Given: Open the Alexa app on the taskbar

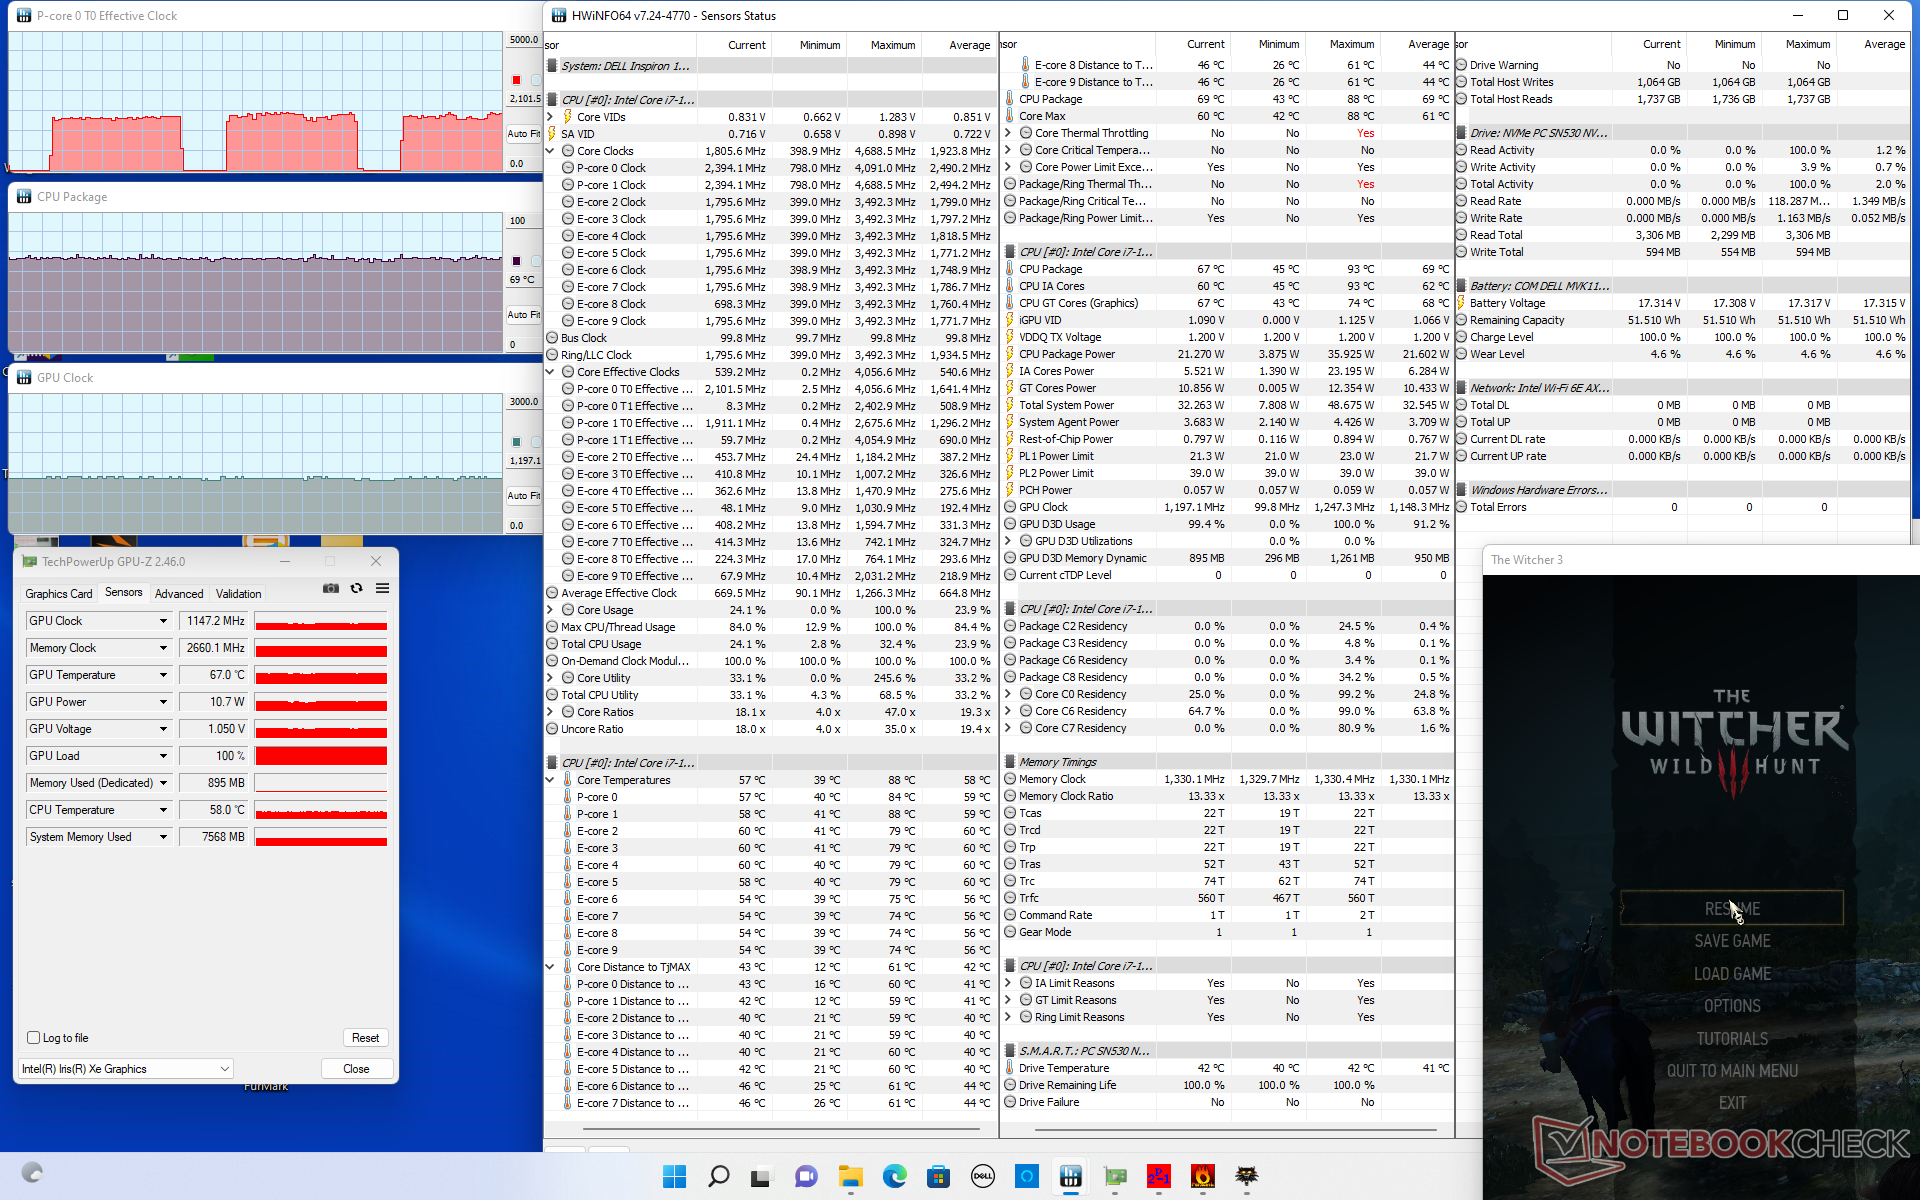Looking at the screenshot, I should (x=1026, y=1176).
